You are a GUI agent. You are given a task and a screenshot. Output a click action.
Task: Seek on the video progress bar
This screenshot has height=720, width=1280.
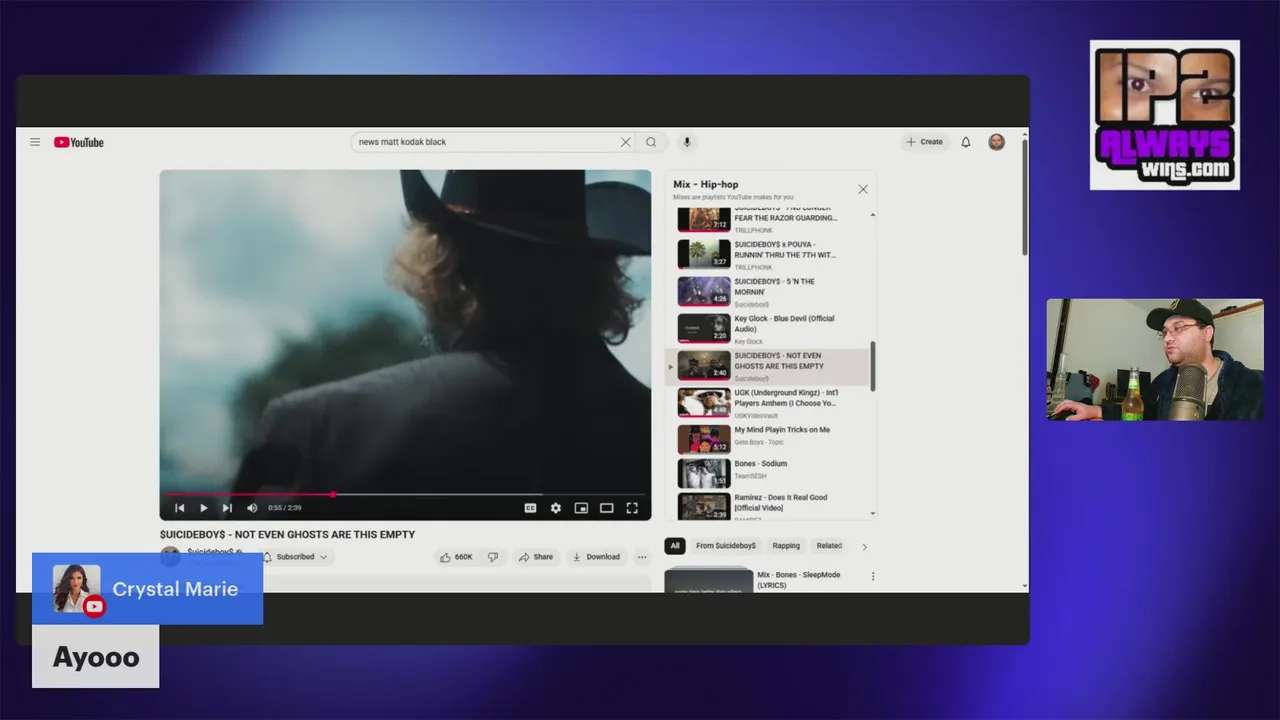pyautogui.click(x=405, y=494)
